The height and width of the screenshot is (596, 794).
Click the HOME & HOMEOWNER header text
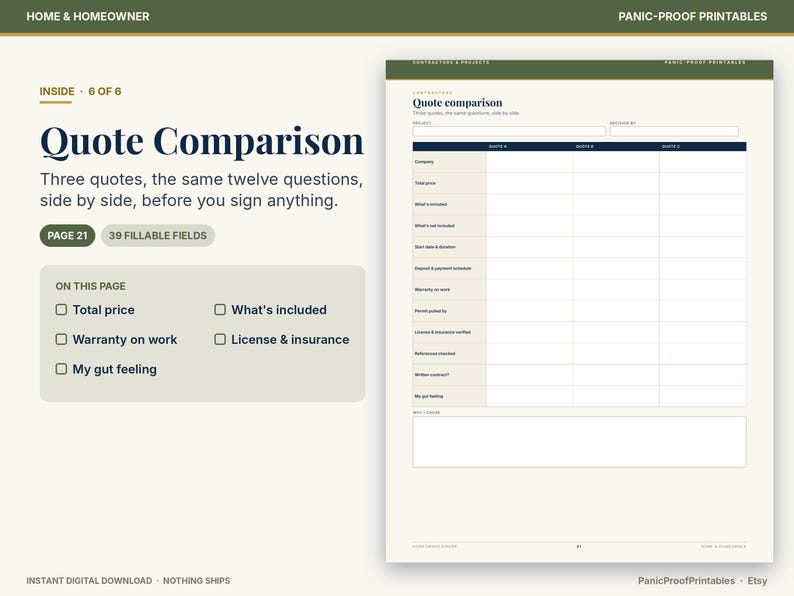(88, 16)
